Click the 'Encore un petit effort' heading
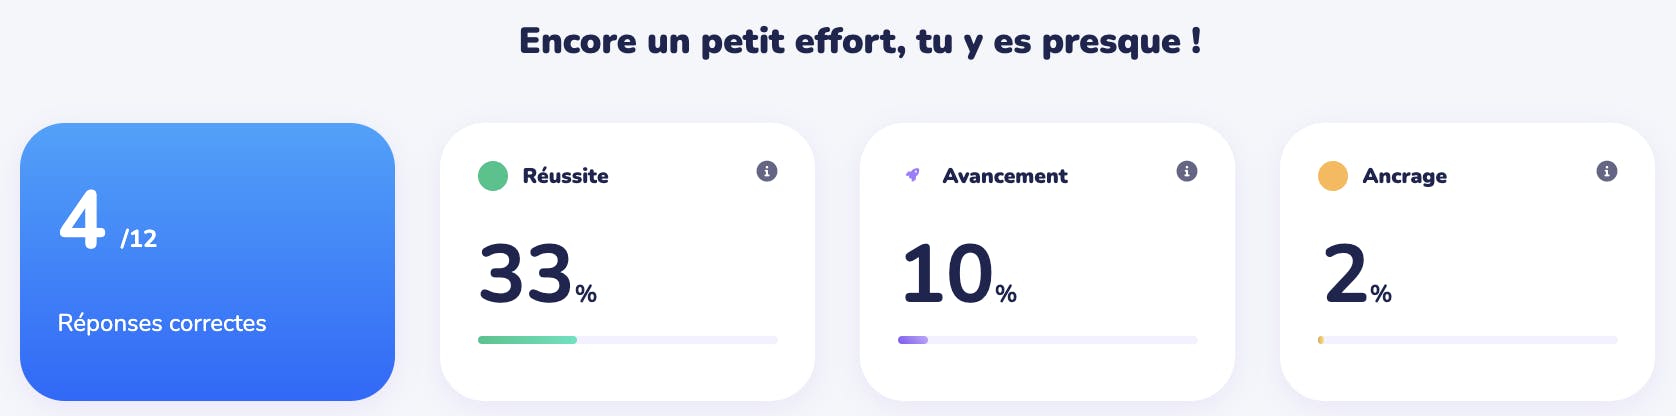The image size is (1676, 416). [x=860, y=41]
